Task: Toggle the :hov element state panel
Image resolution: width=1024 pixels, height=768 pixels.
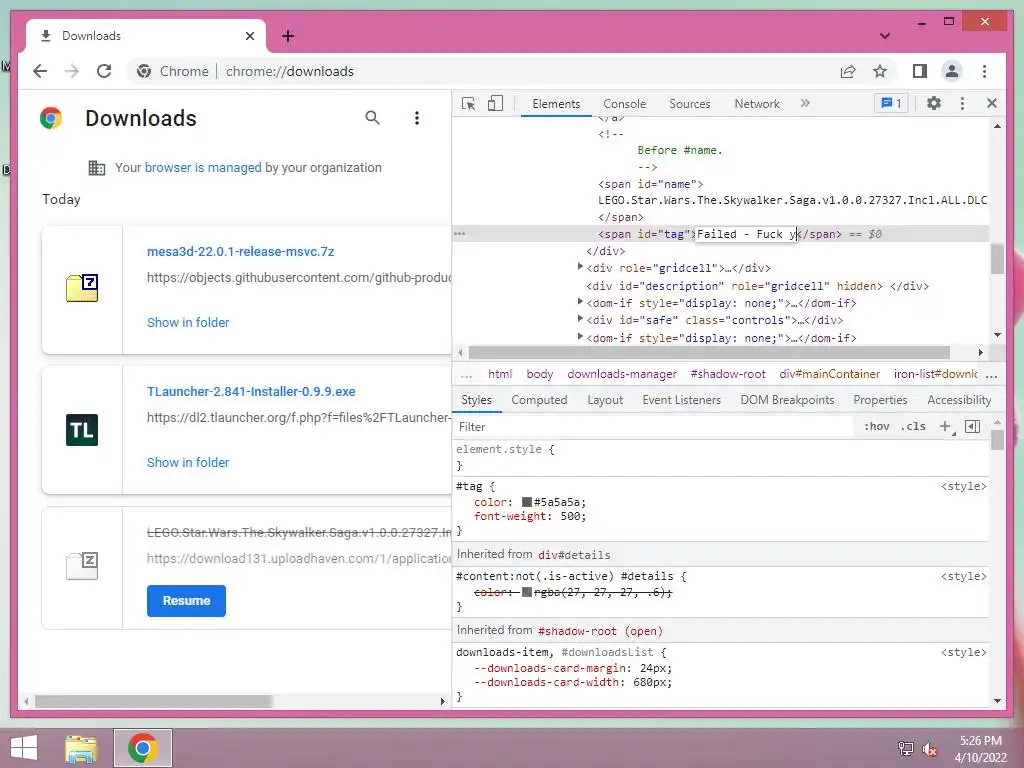Action: (x=876, y=426)
